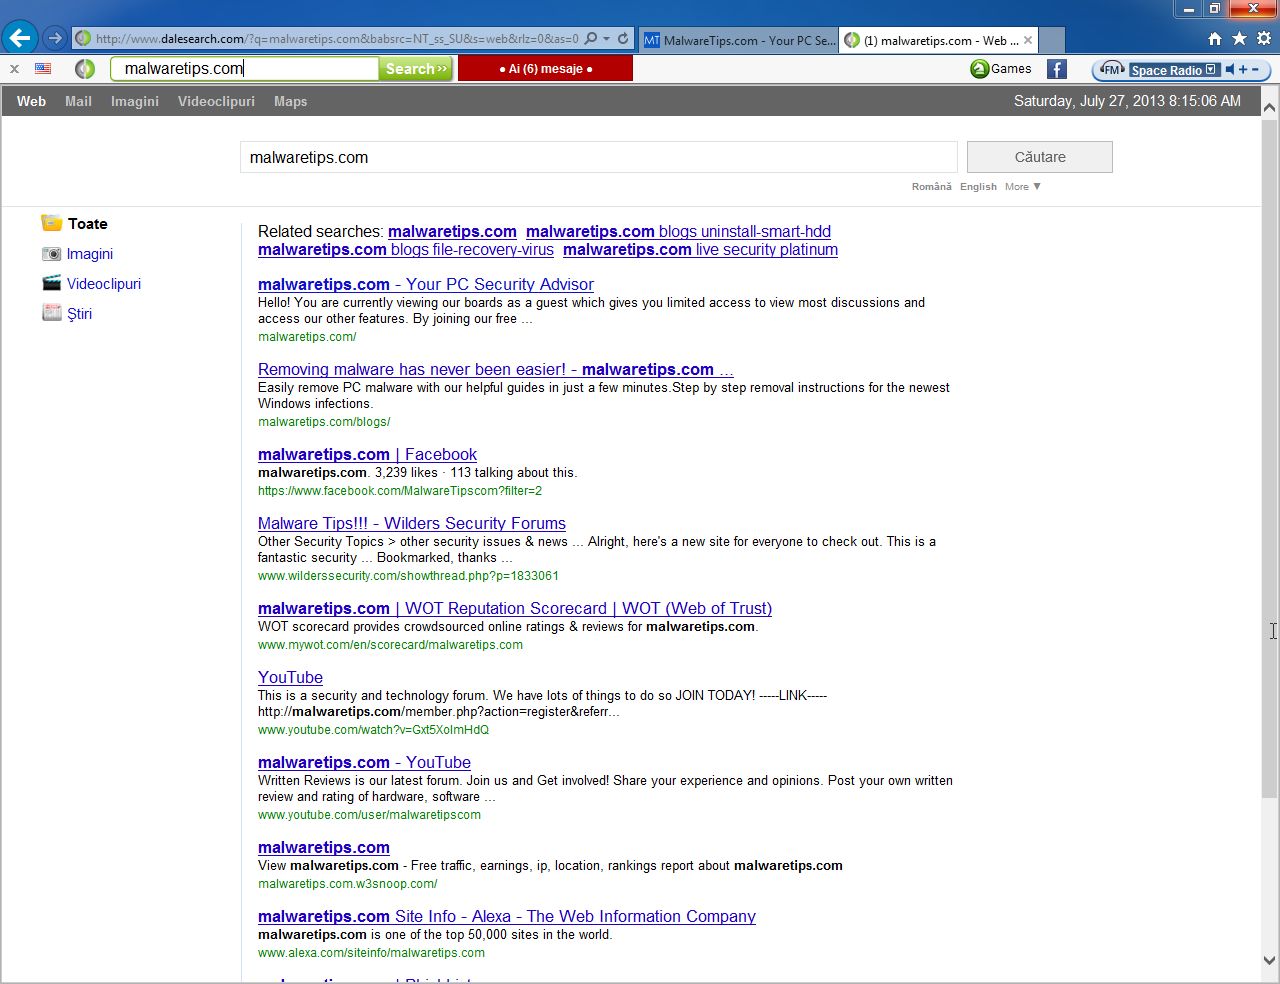Viewport: 1280px width, 984px height.
Task: Open the standalone 'YouTube' result title
Action: point(290,678)
